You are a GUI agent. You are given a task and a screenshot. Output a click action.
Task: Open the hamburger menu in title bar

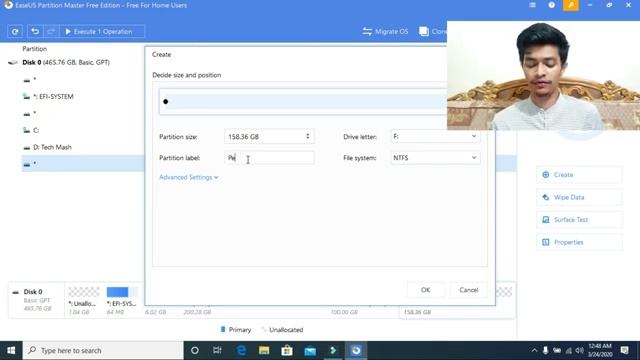point(532,5)
